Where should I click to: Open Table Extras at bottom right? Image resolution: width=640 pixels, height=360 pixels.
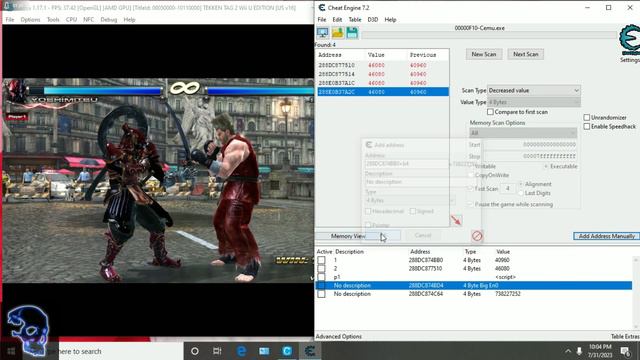click(x=625, y=336)
